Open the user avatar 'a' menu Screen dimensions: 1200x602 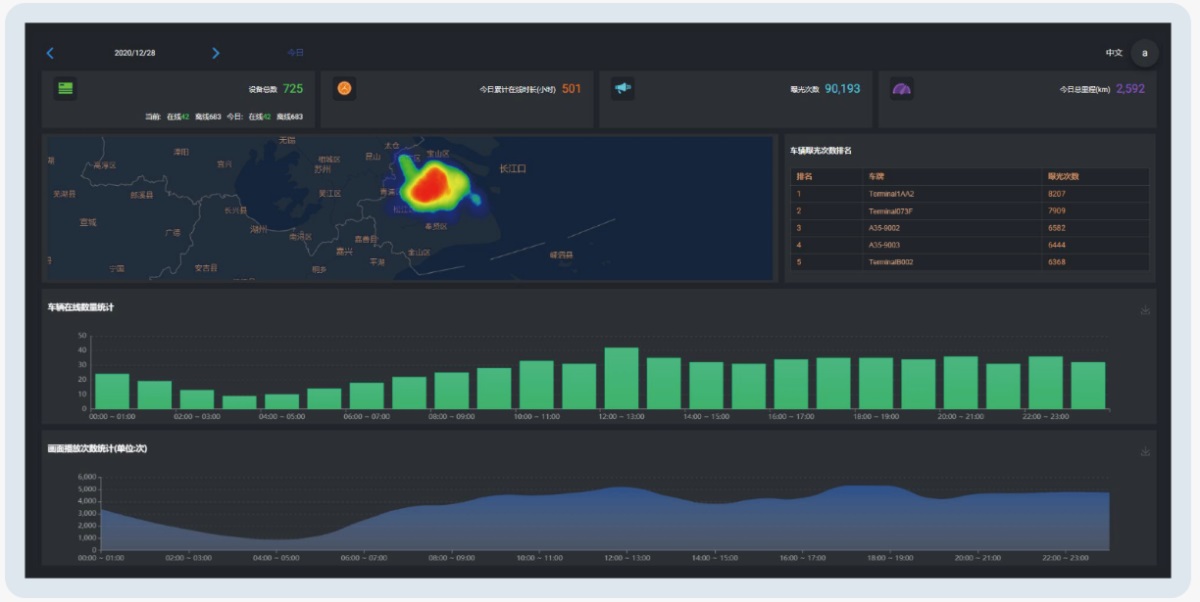point(1144,53)
